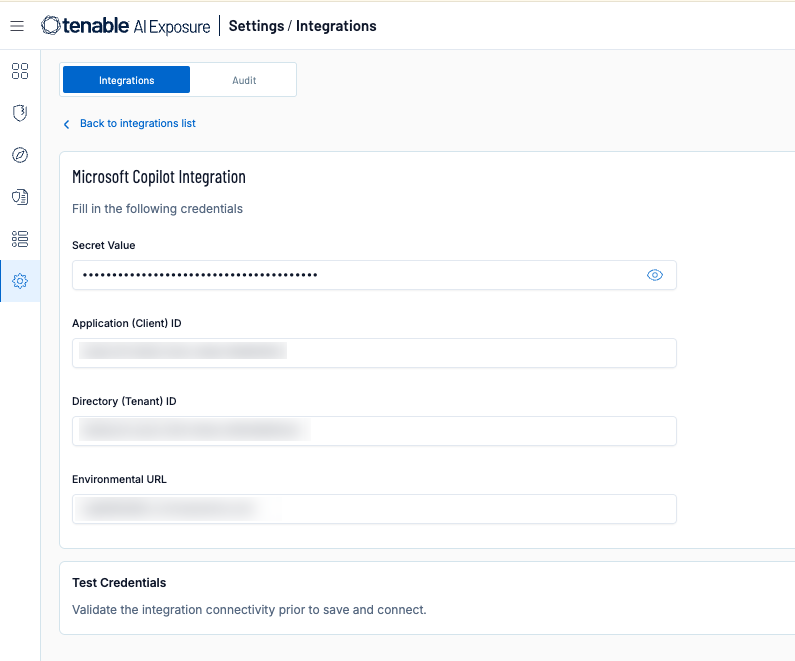Click the back chevron arrow icon
Image resolution: width=795 pixels, height=661 pixels.
(67, 124)
